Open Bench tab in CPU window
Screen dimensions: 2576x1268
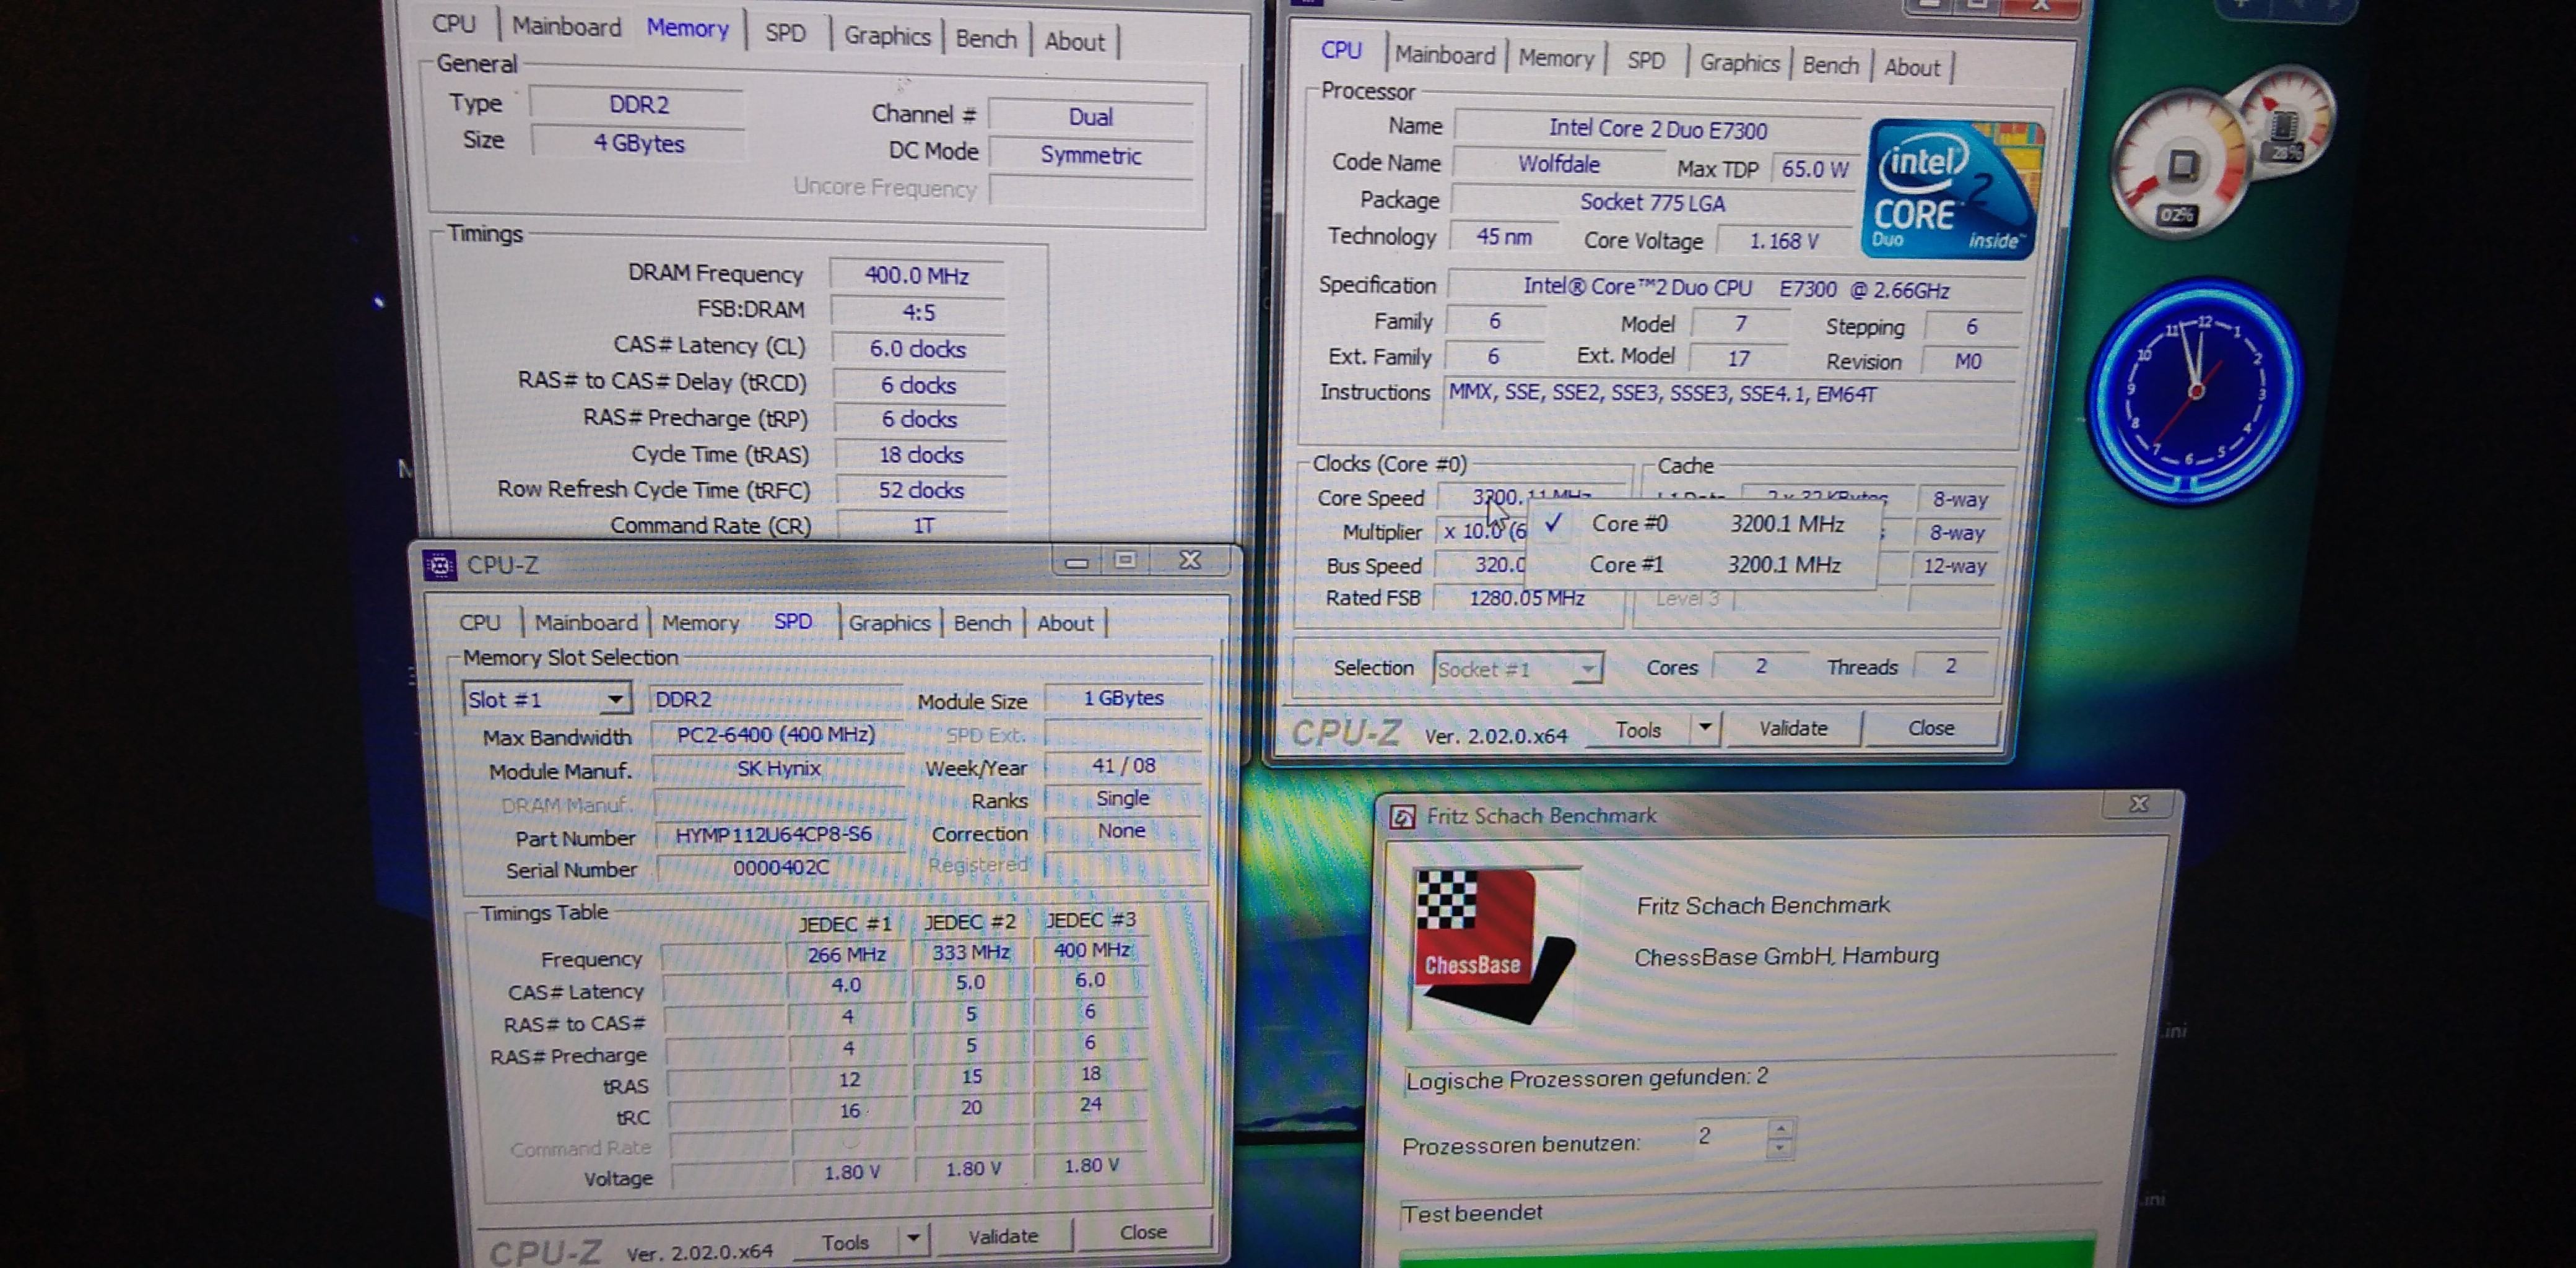[1830, 65]
